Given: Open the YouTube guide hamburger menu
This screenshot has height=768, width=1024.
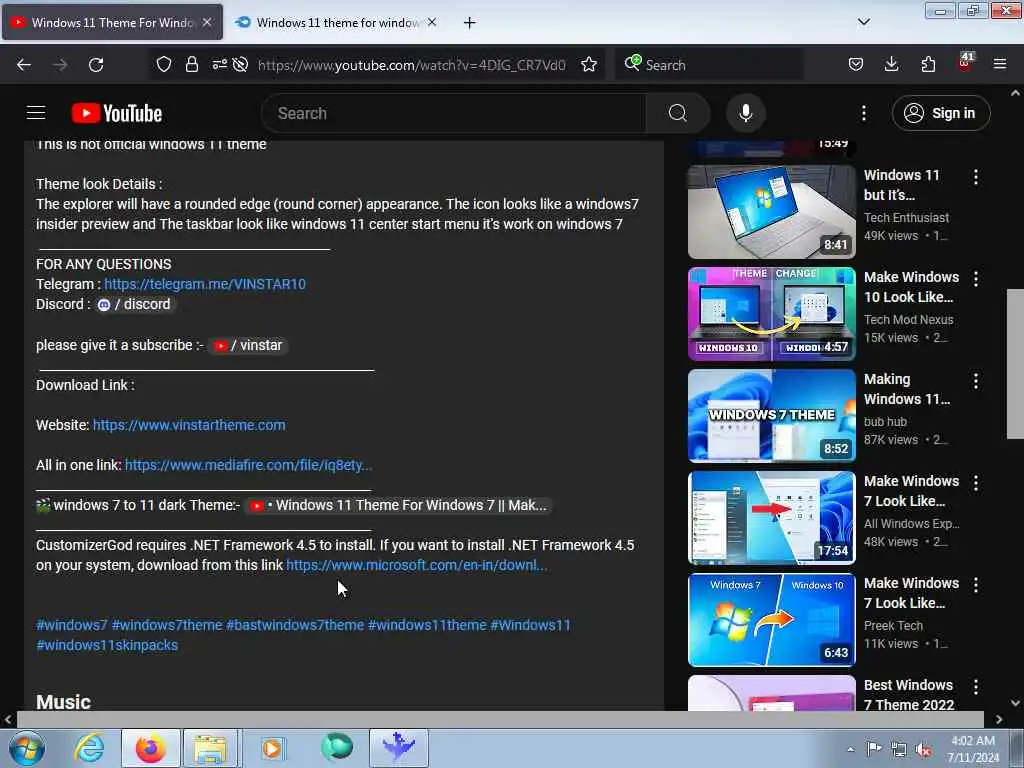Looking at the screenshot, I should click(x=36, y=113).
